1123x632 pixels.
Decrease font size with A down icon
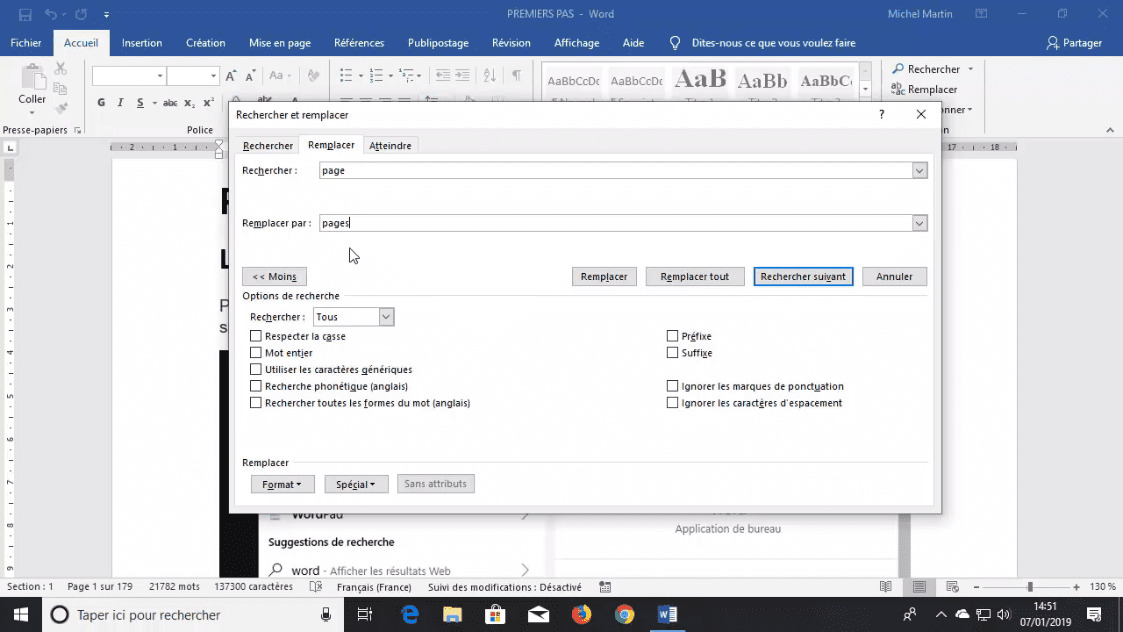250,75
